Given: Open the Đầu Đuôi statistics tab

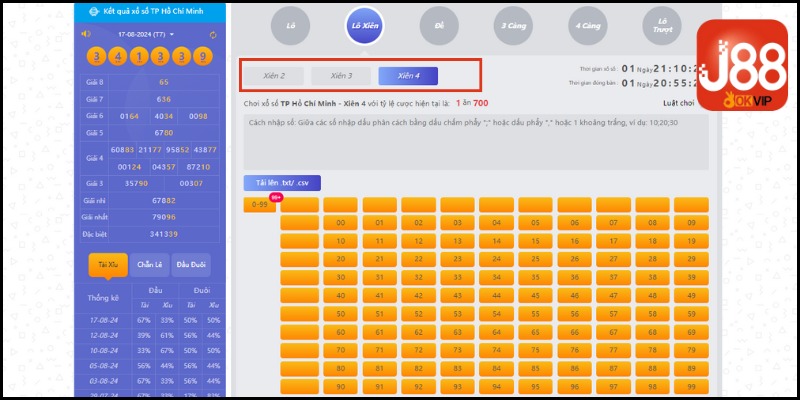Looking at the screenshot, I should point(192,264).
